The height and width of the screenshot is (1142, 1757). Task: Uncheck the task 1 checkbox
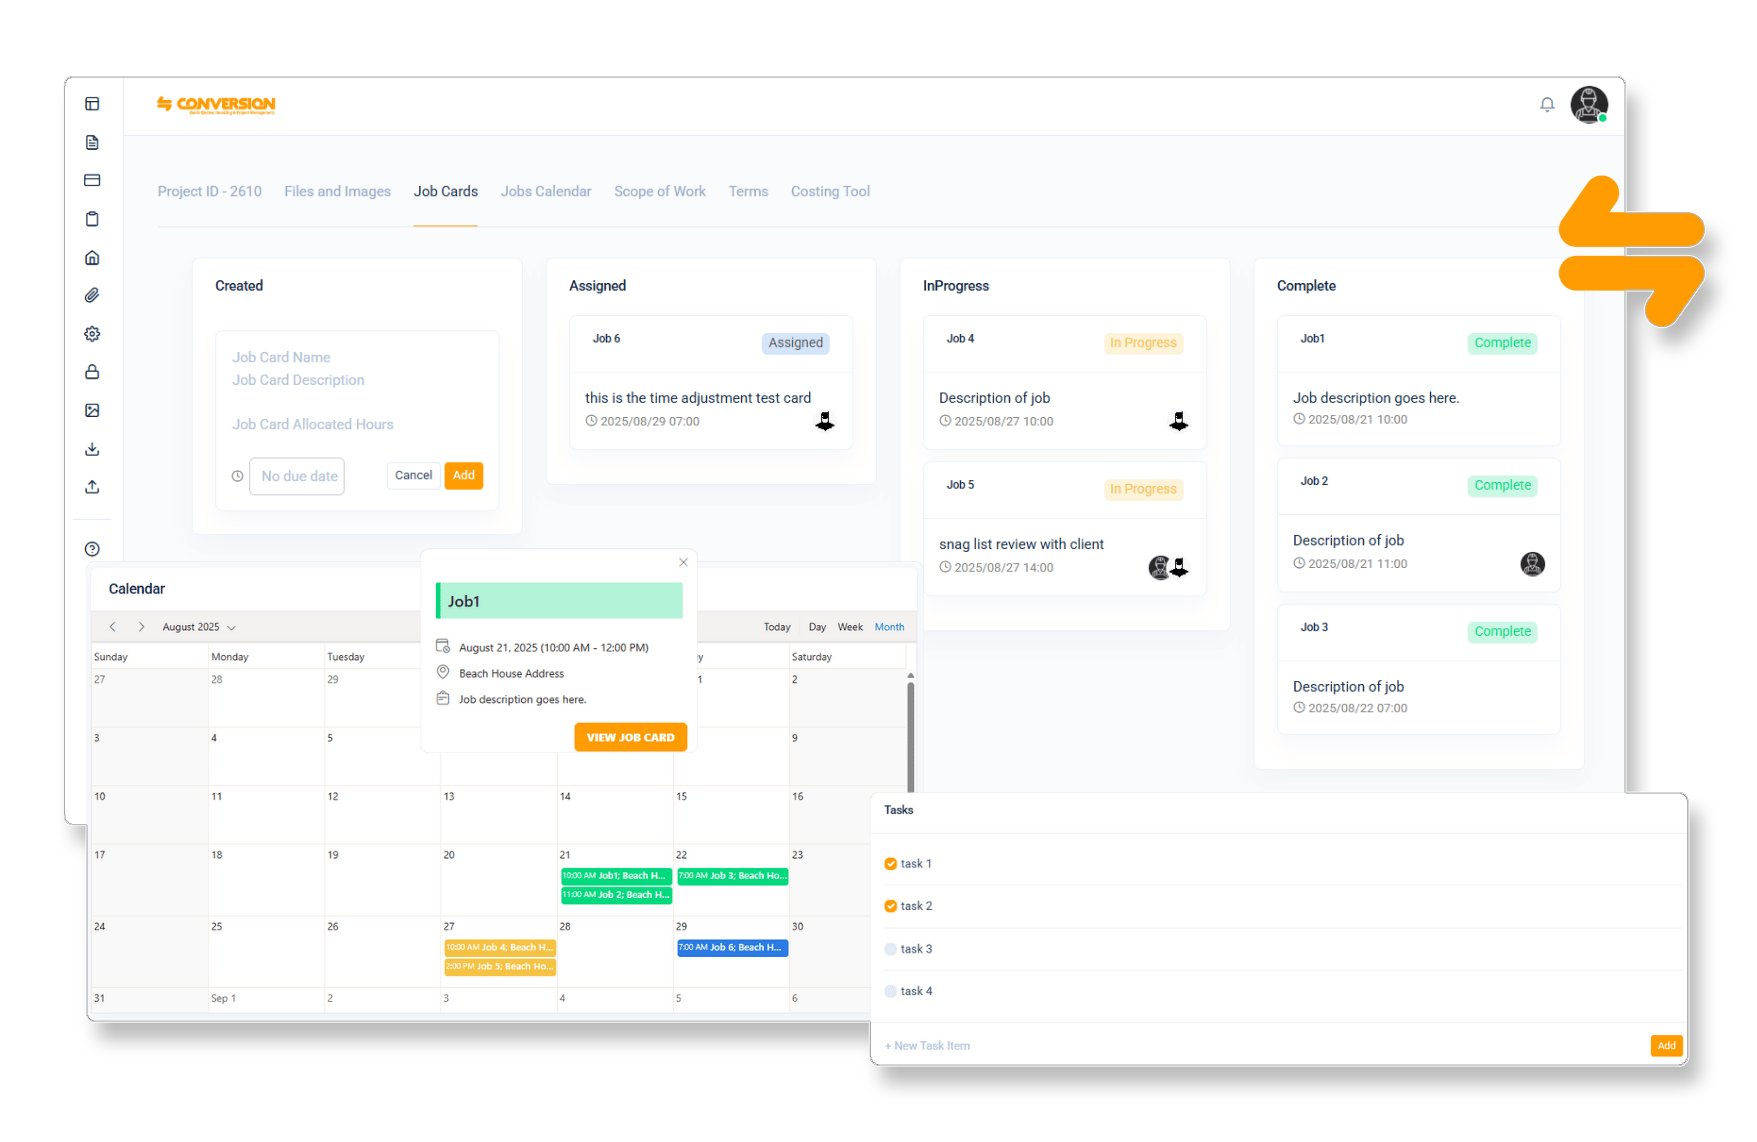click(890, 864)
